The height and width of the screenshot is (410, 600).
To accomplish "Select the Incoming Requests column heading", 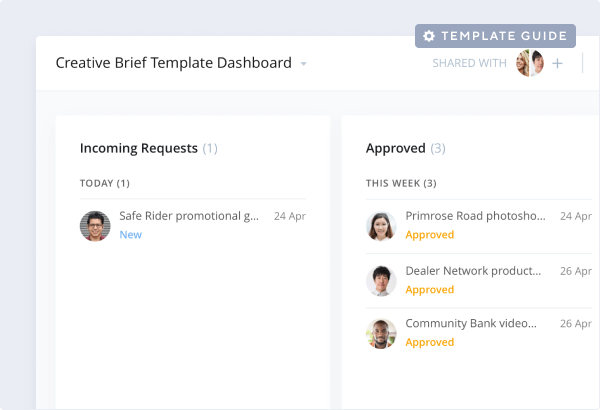I will pos(139,148).
